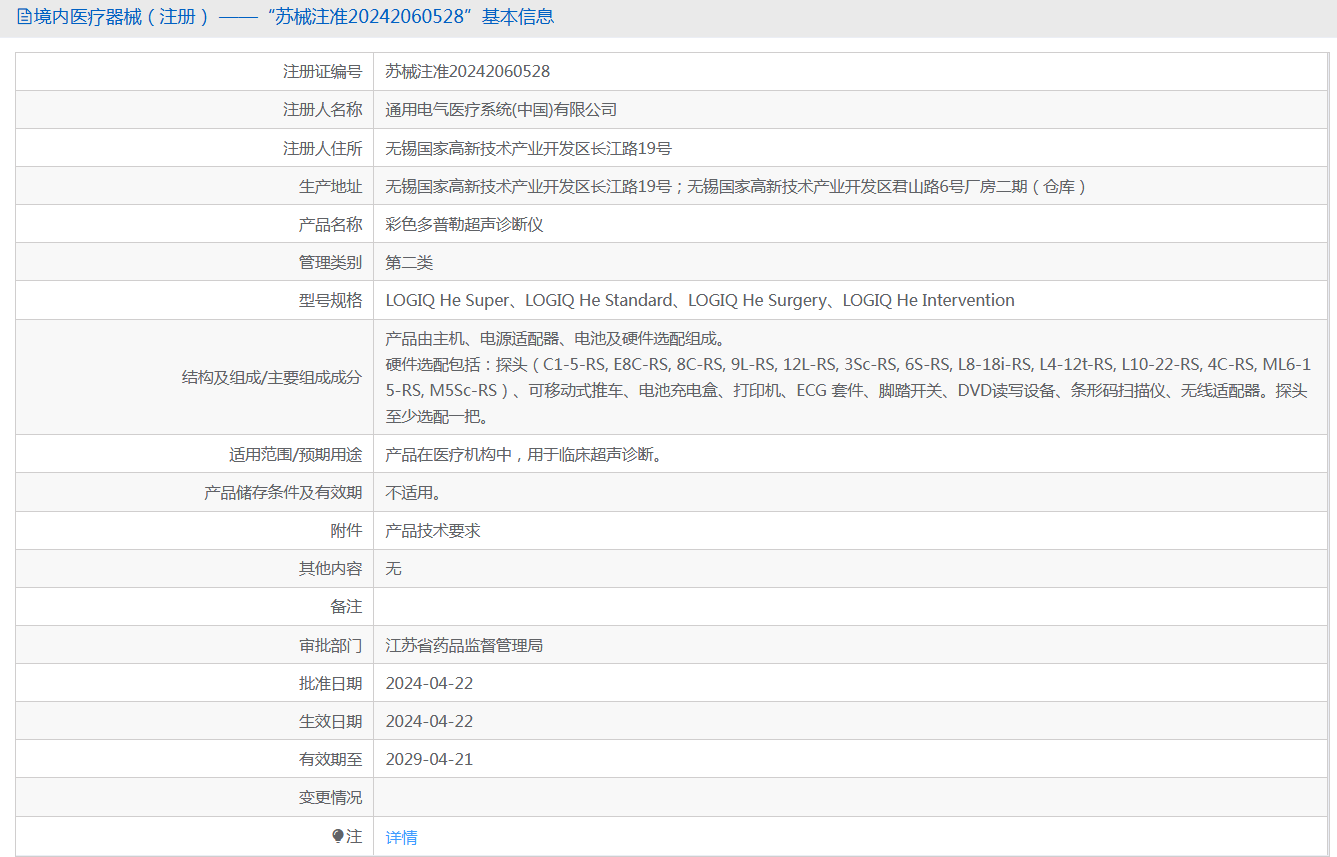This screenshot has width=1337, height=857.
Task: Select the 备注 row label
Action: coord(346,606)
